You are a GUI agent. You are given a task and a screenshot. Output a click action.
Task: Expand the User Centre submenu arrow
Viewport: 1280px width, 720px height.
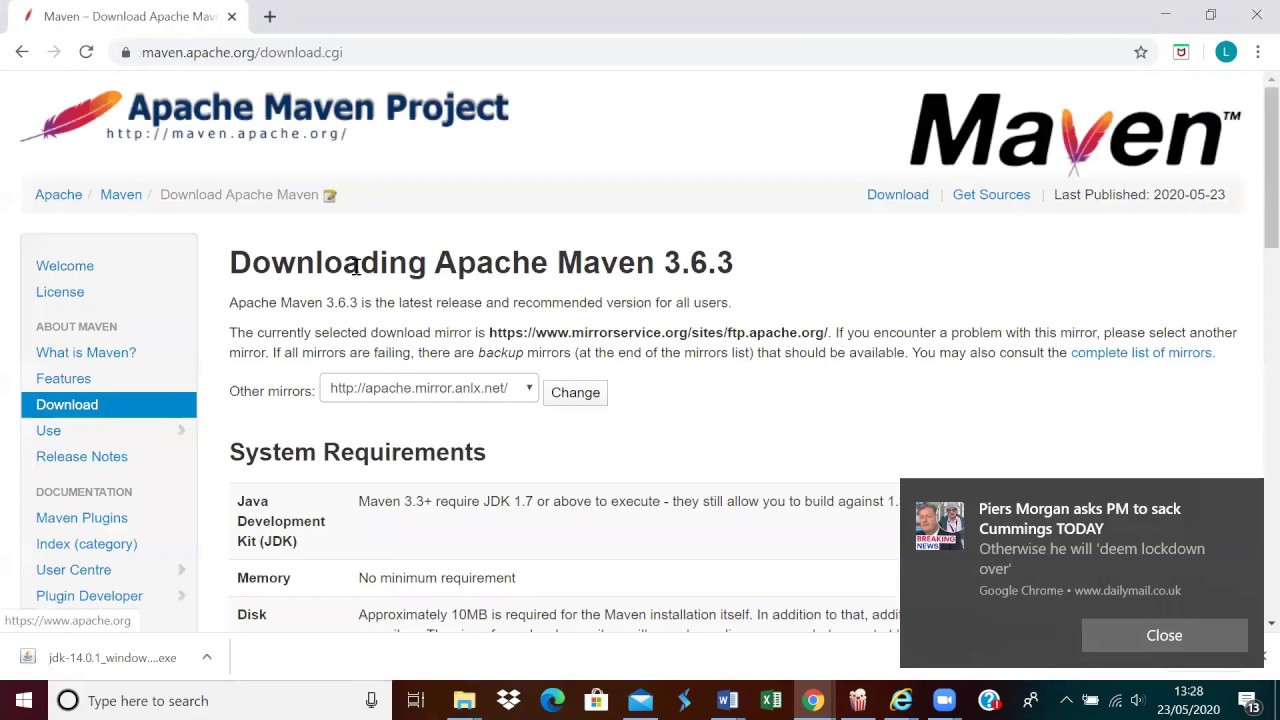click(x=182, y=569)
